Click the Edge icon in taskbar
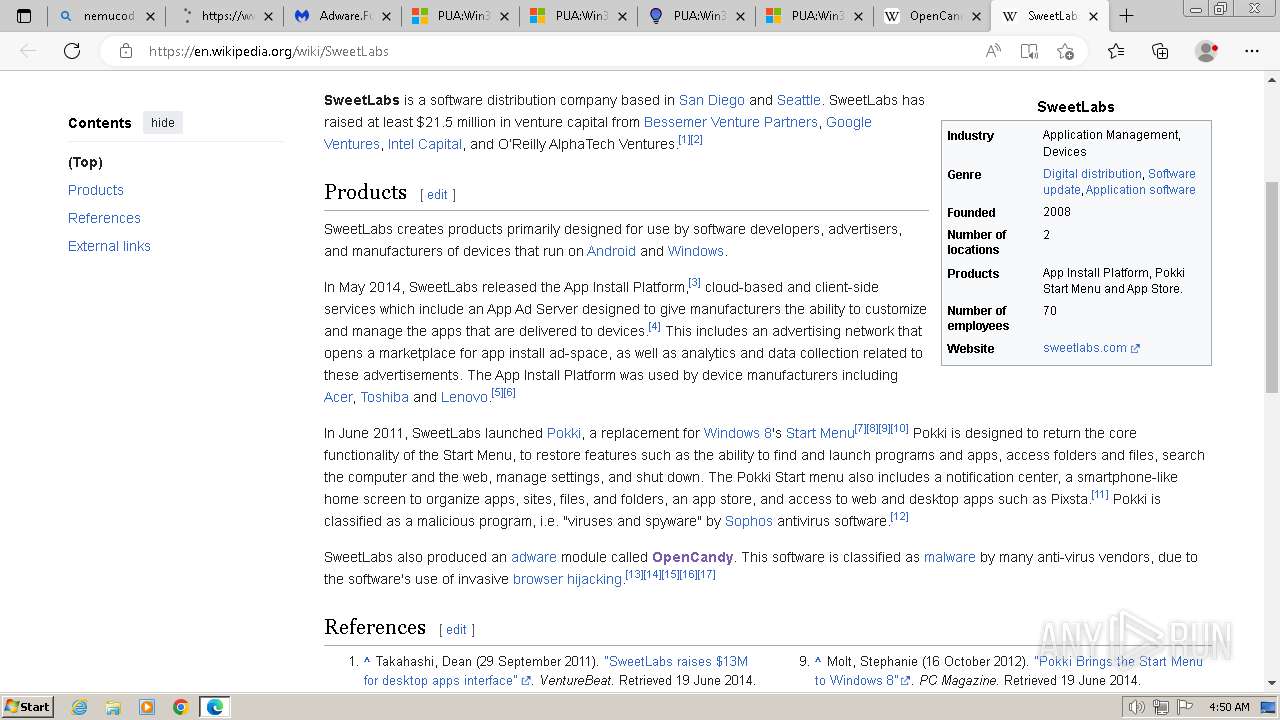The image size is (1280, 720). click(x=215, y=707)
